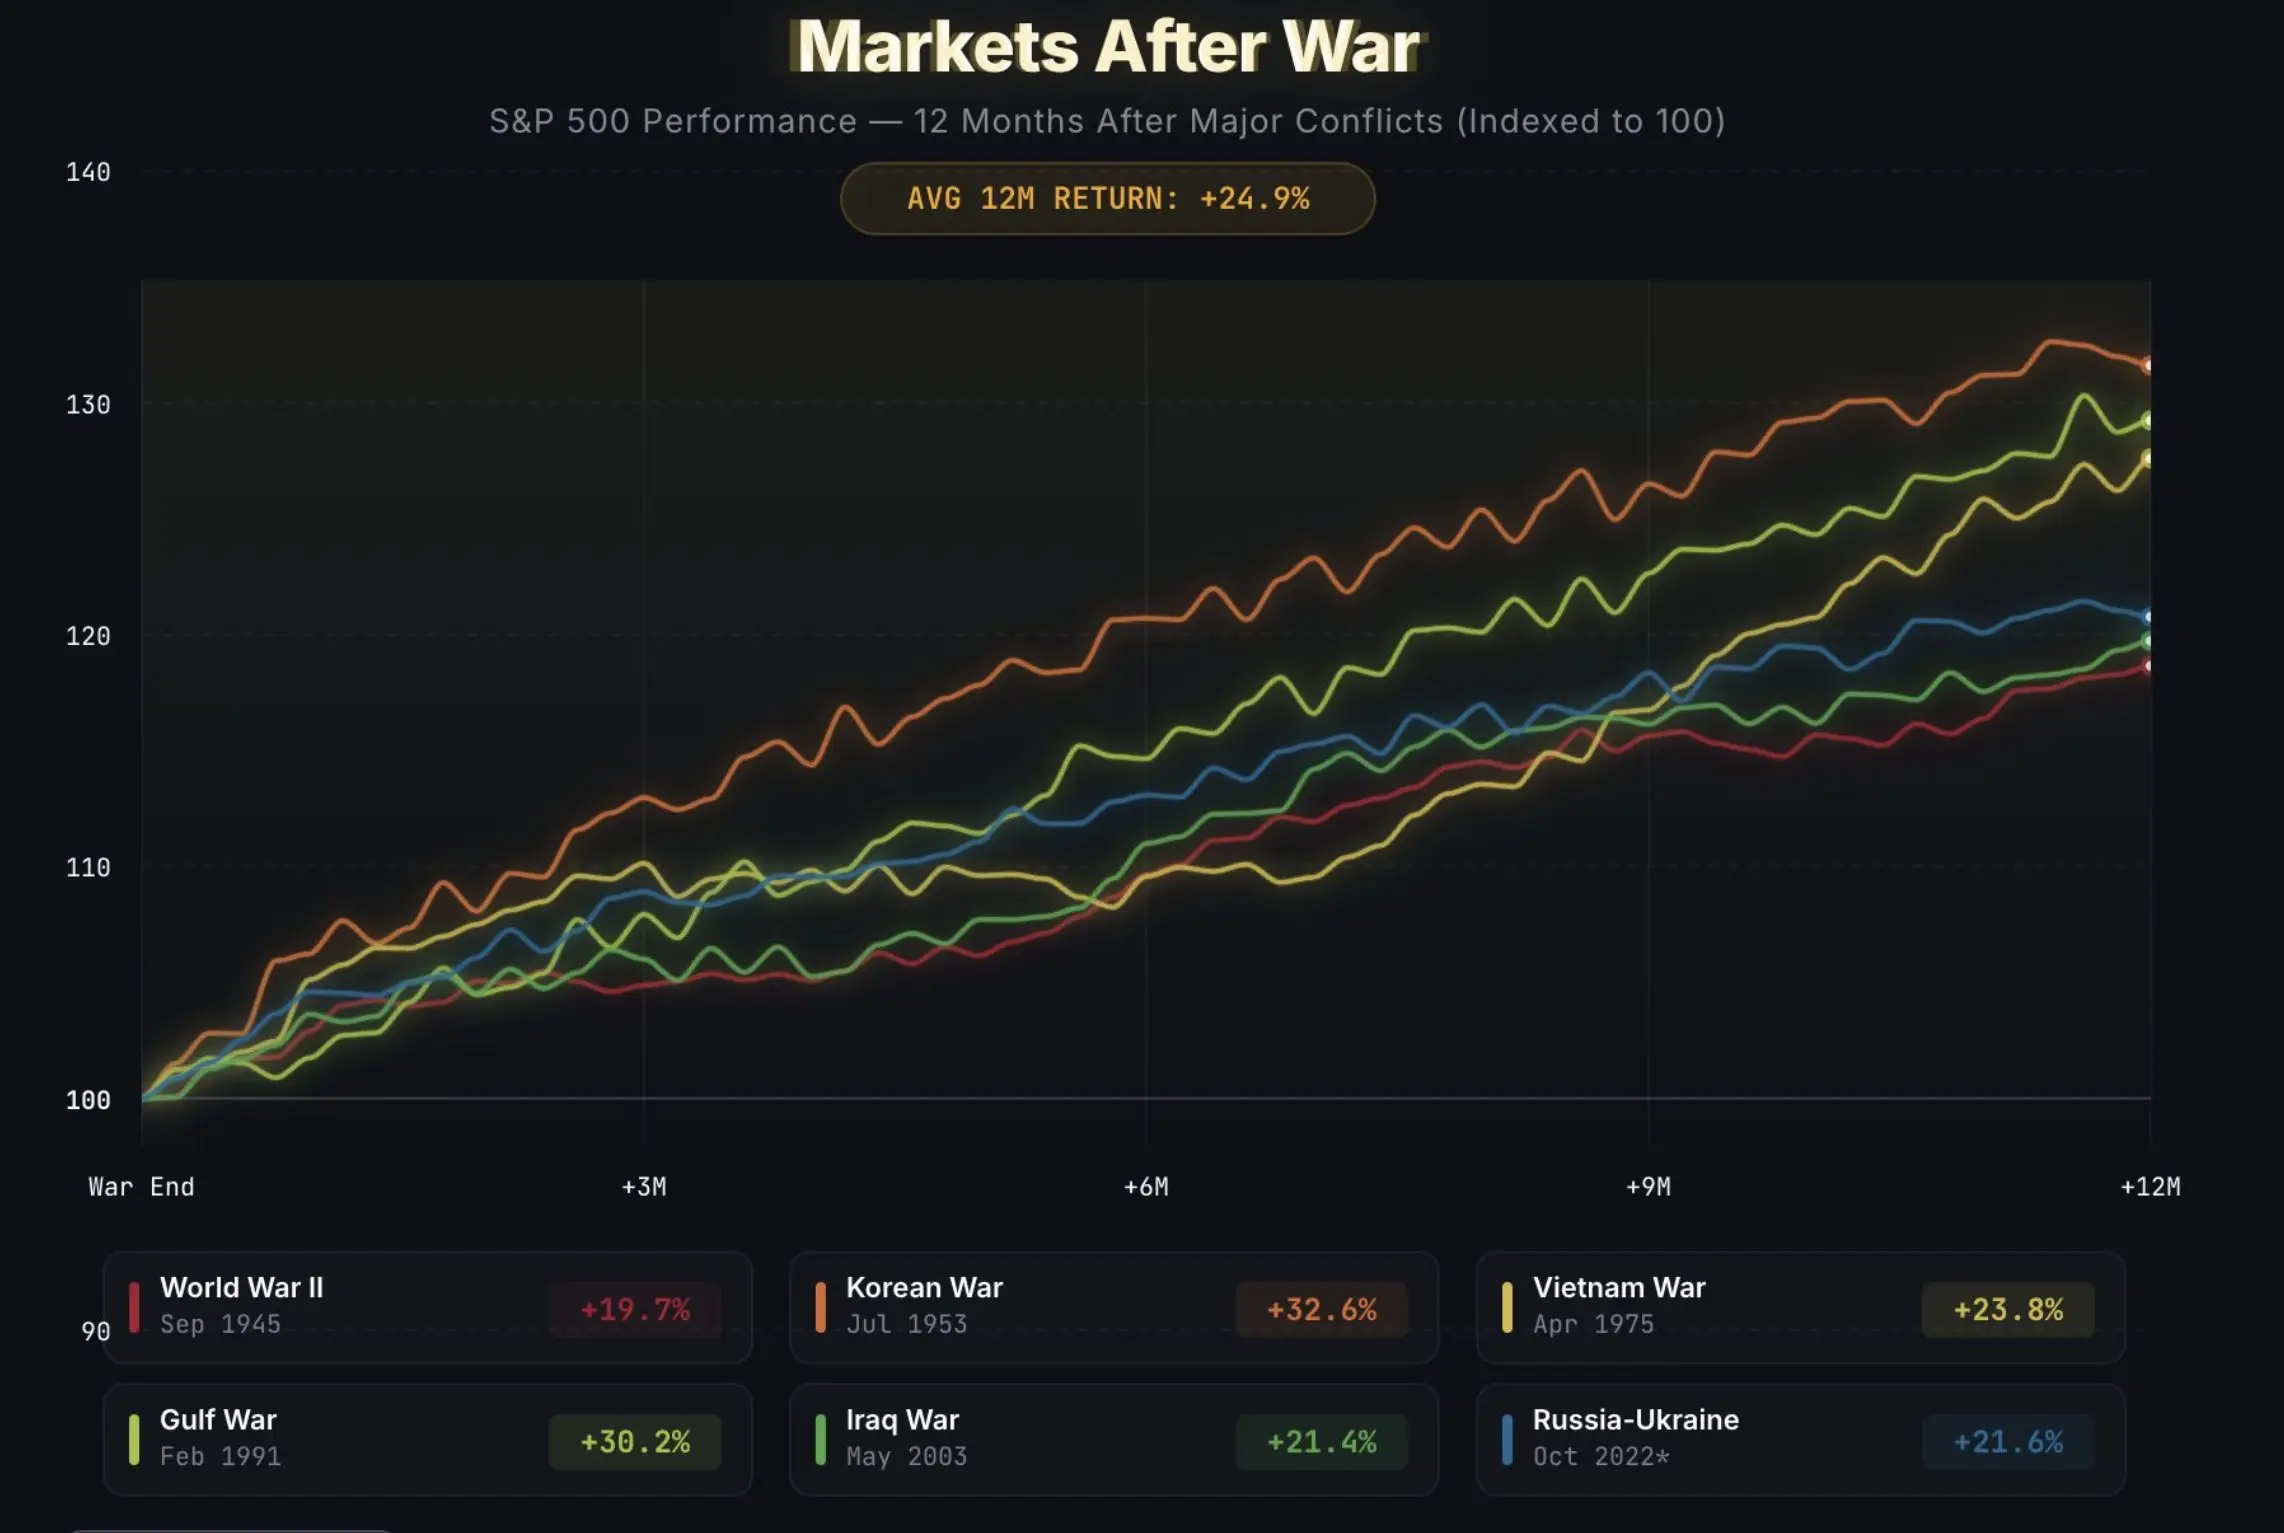
Task: Click the +21.6% Russia-Ukraine badge
Action: [2008, 1442]
